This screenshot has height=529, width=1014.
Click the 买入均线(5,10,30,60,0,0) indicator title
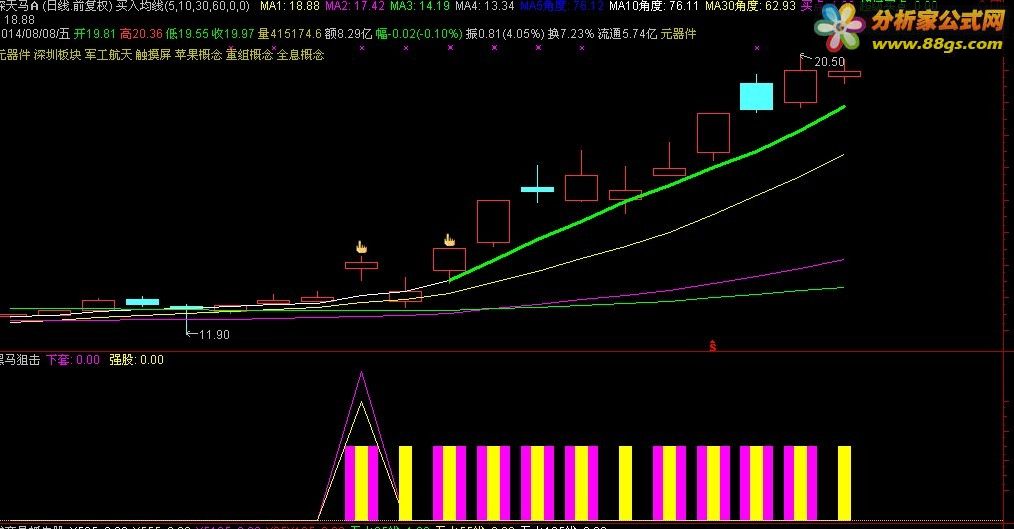point(182,6)
